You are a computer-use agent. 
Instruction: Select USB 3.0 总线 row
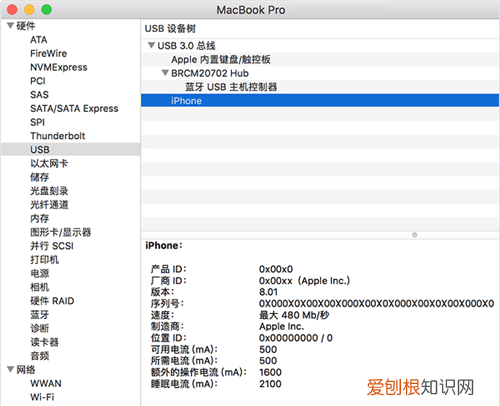pyautogui.click(x=320, y=45)
